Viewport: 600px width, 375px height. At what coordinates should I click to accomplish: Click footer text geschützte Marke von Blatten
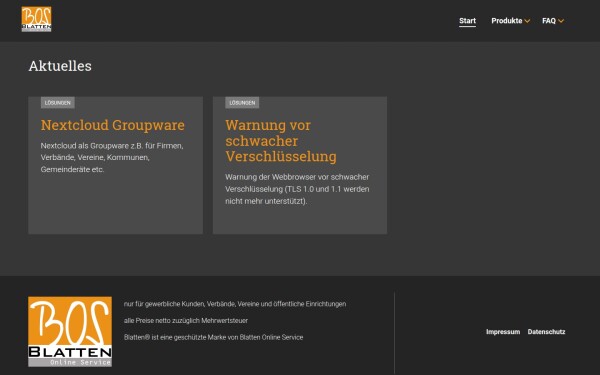pyautogui.click(x=214, y=337)
